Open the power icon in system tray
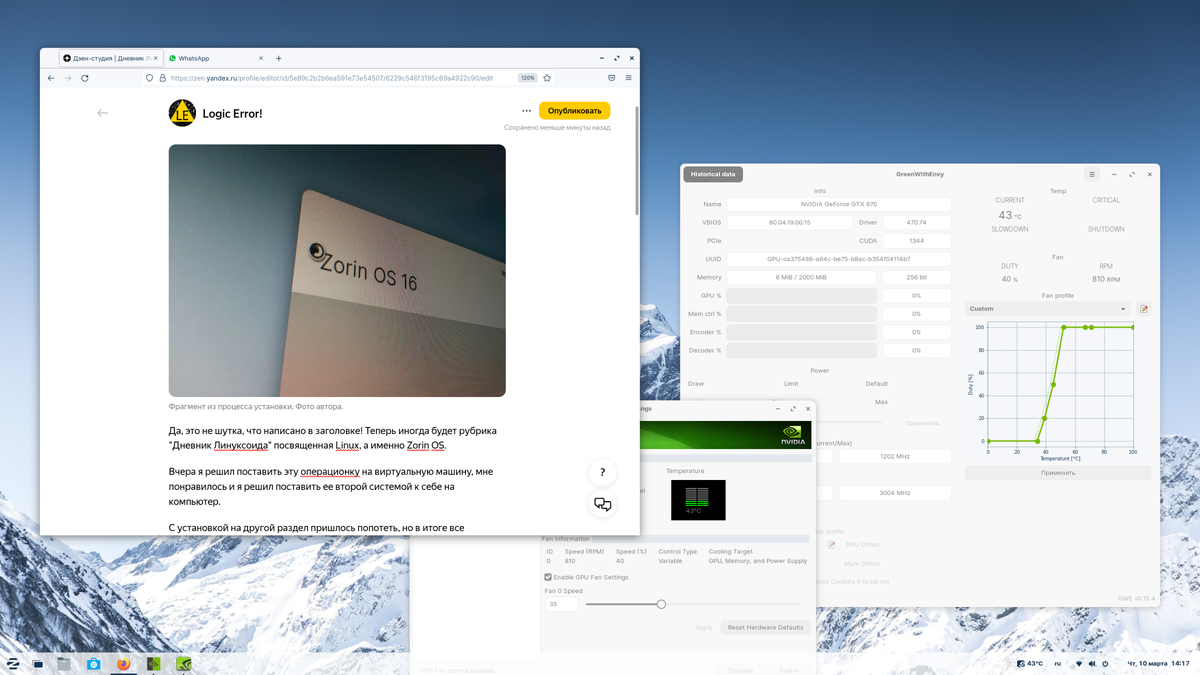Viewport: 1200px width, 675px height. pyautogui.click(x=1105, y=663)
